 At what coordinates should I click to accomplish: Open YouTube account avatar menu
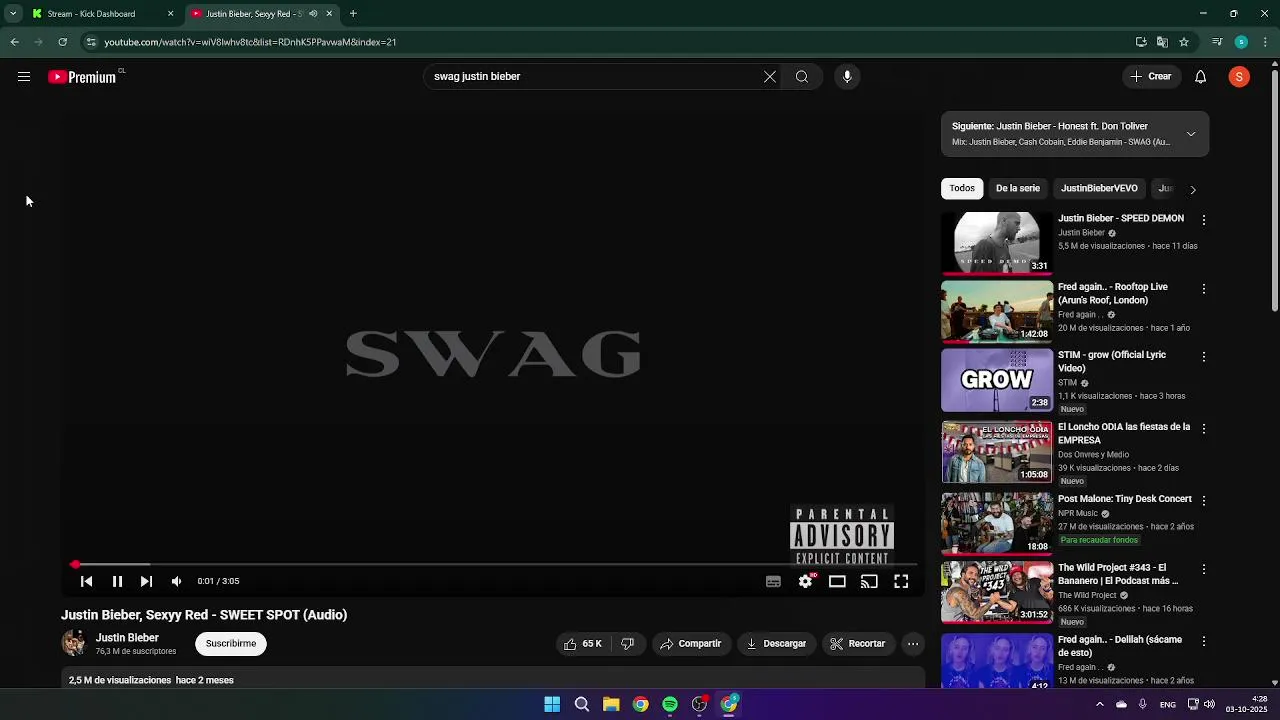(x=1239, y=77)
